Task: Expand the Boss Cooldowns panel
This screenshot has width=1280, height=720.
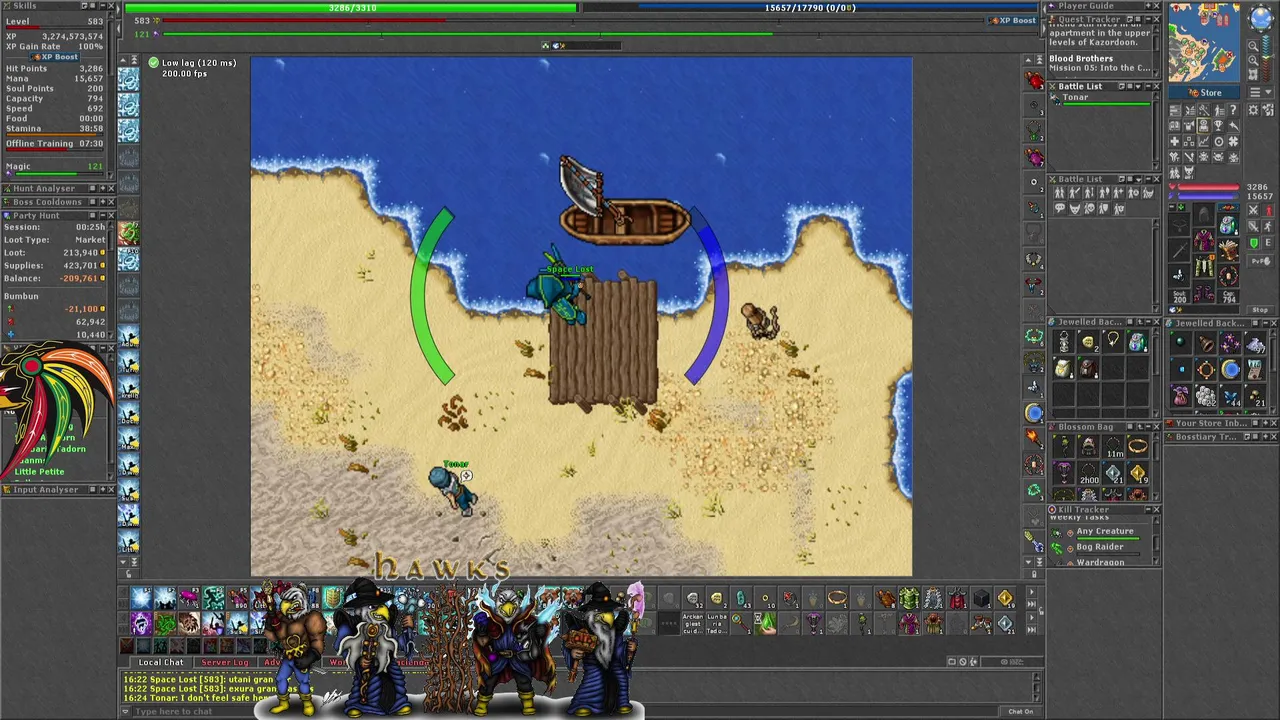Action: (x=103, y=202)
